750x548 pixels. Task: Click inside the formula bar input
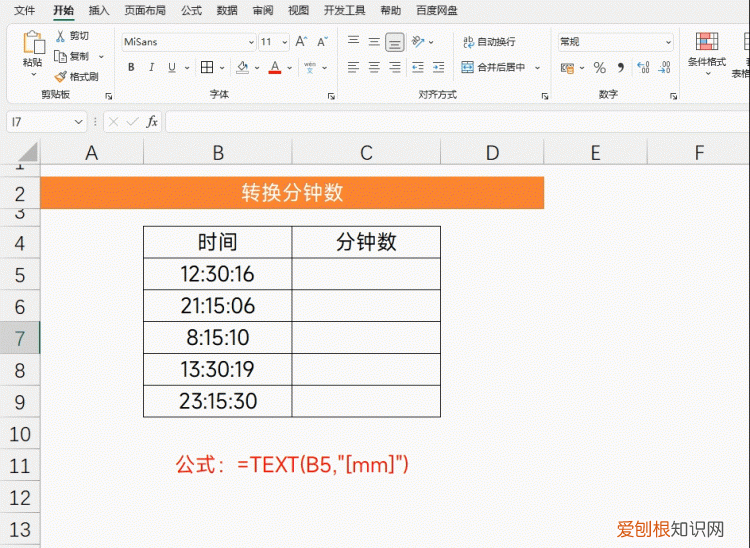click(x=457, y=122)
